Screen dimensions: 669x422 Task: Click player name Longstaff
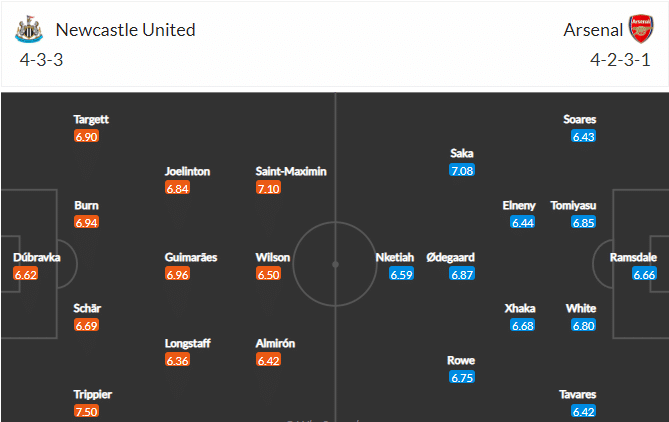coord(188,343)
